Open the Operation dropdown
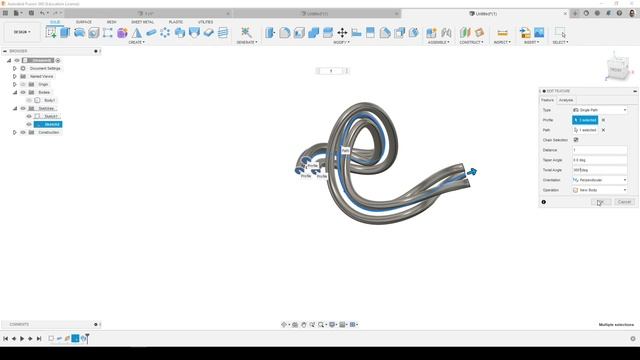The width and height of the screenshot is (640, 360). click(600, 190)
